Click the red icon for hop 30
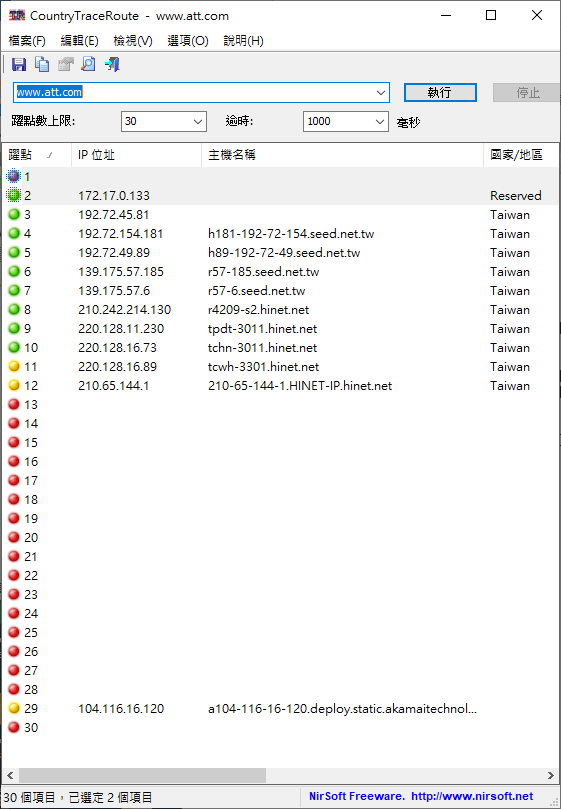 point(14,727)
